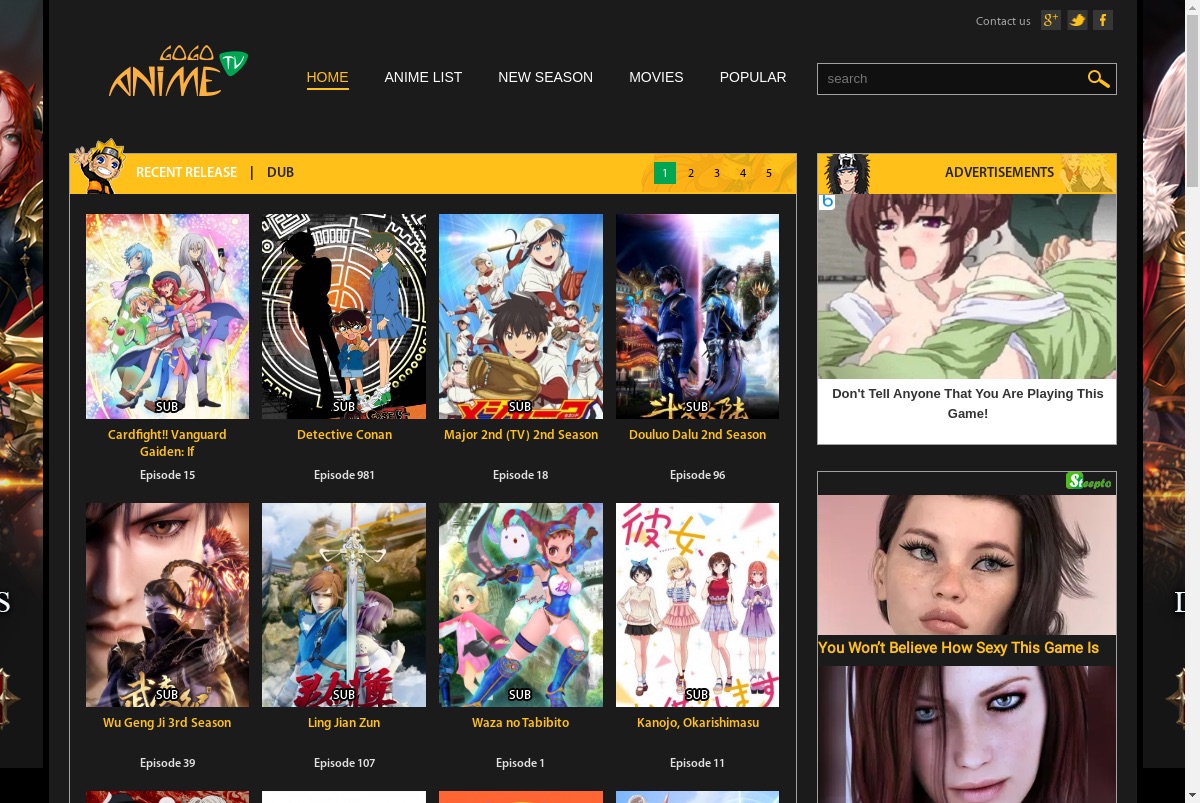Click the Episode 107 text
Screen dimensions: 1200x803
[x=344, y=763]
